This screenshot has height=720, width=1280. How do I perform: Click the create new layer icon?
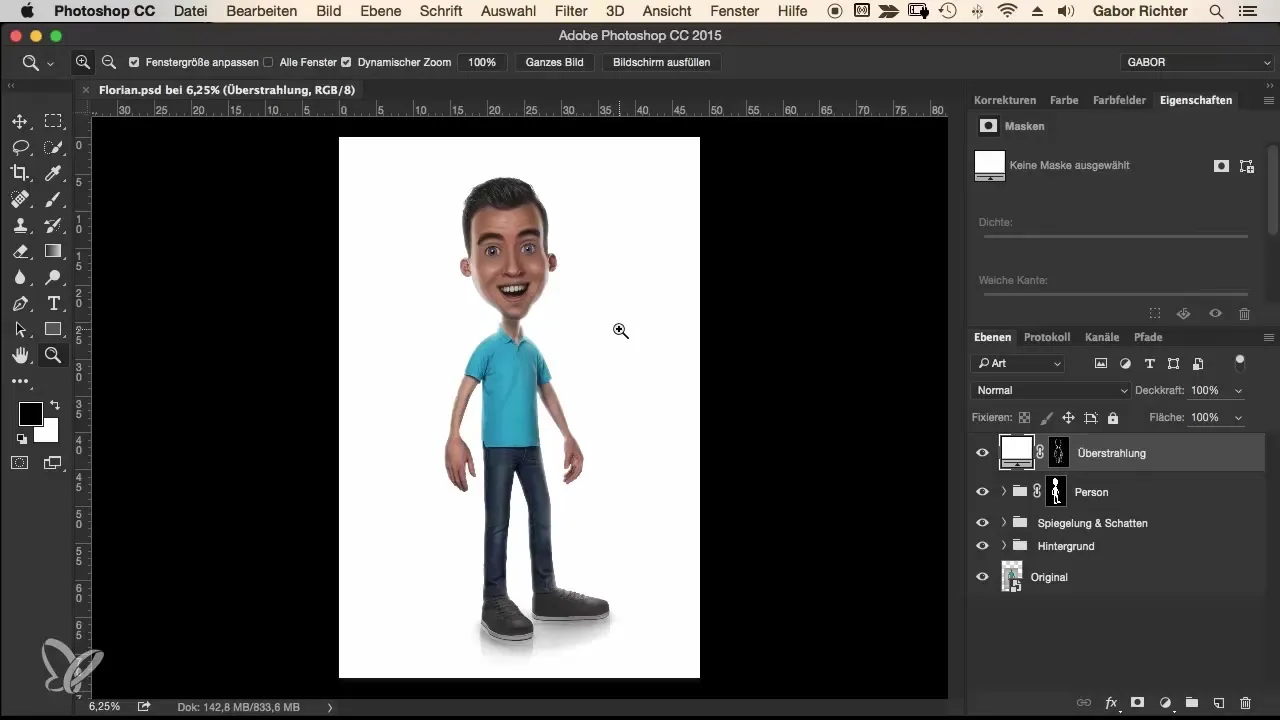point(1218,703)
